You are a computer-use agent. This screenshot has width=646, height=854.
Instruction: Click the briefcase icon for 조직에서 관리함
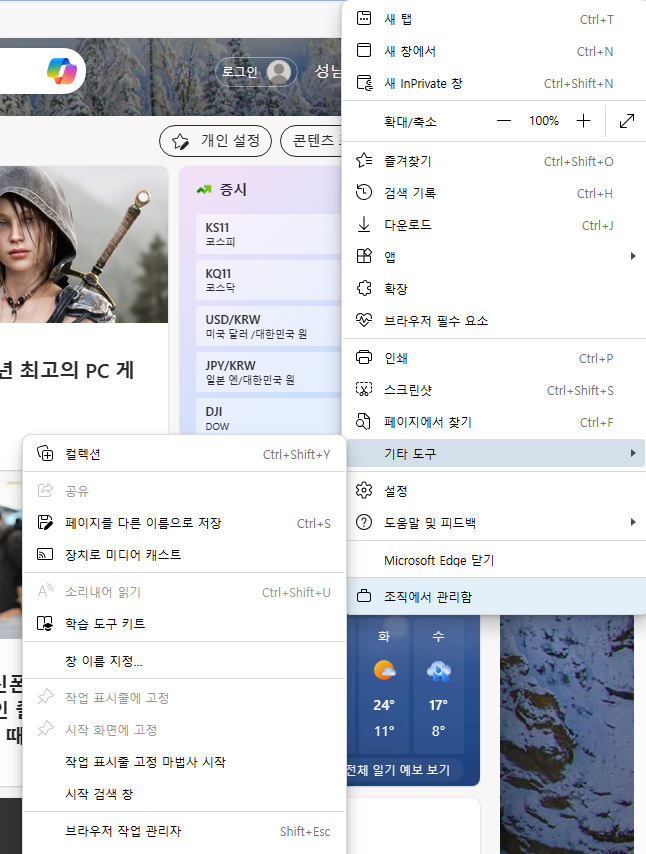coord(364,596)
